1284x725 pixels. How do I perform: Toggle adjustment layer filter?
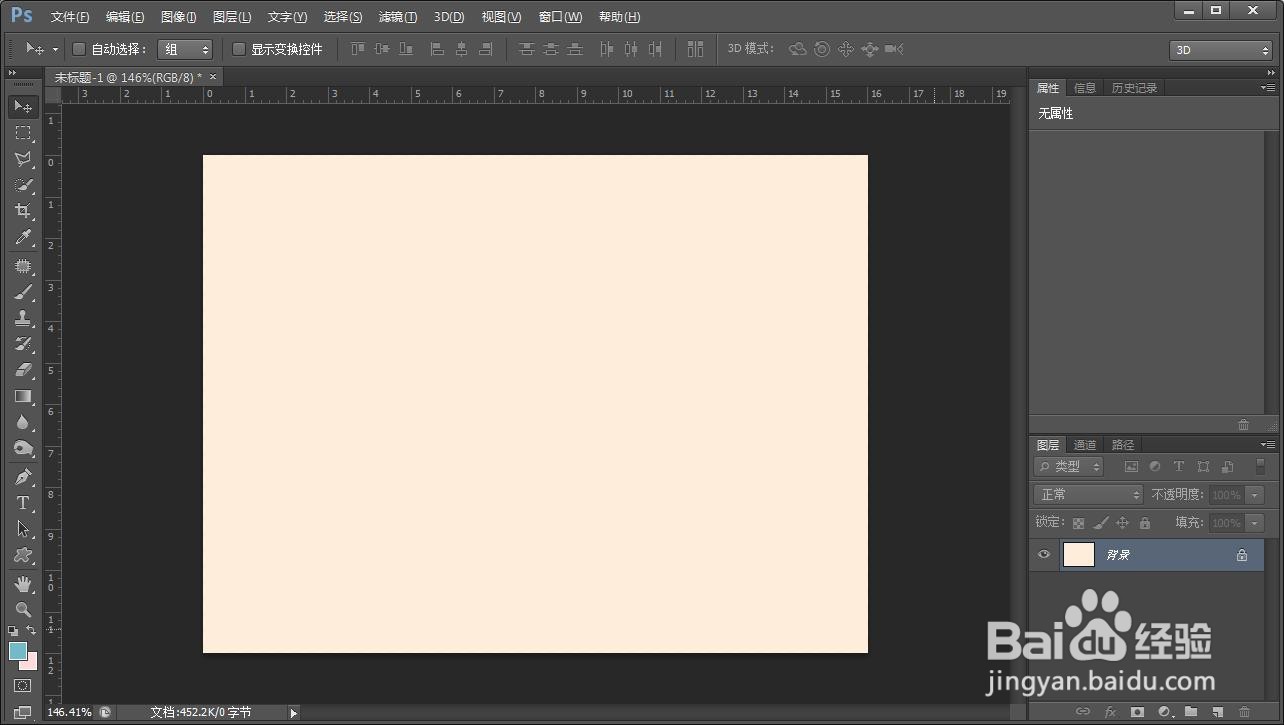(1155, 466)
